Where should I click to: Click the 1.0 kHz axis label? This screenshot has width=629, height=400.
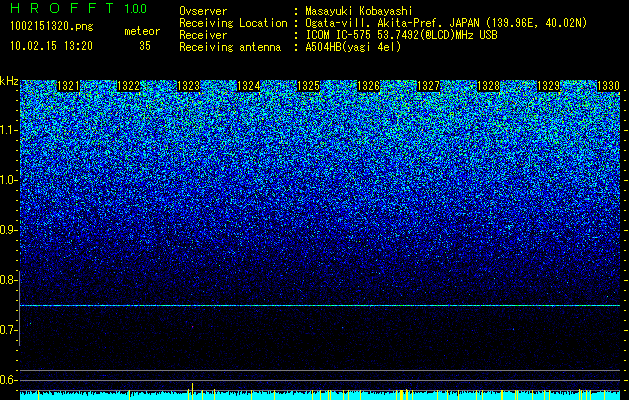(9, 180)
